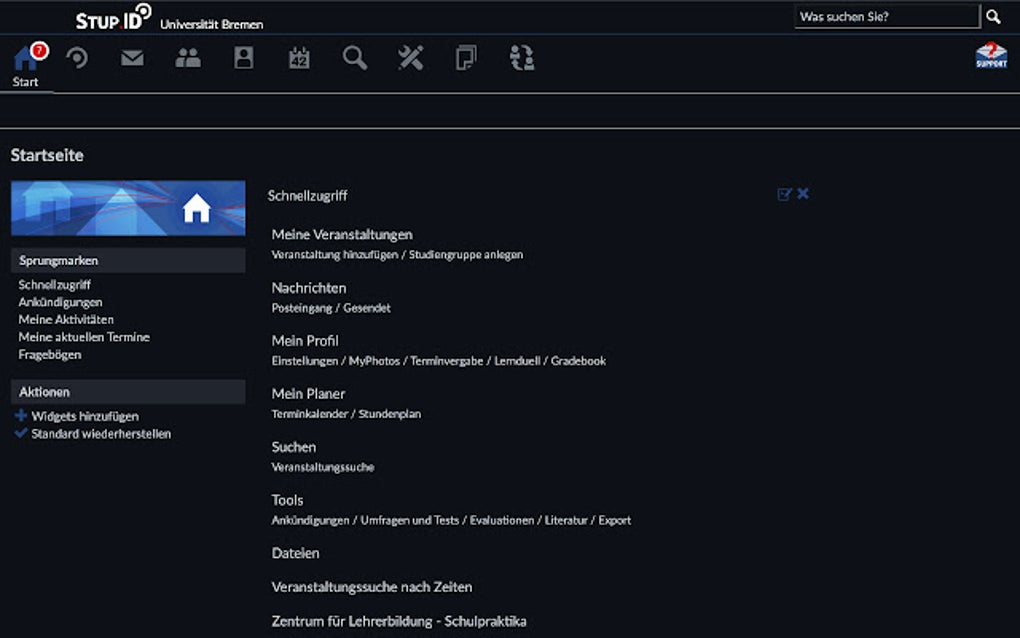Image resolution: width=1020 pixels, height=638 pixels.
Task: Click the plus icon for Widgets hinzufügen
Action: click(21, 415)
